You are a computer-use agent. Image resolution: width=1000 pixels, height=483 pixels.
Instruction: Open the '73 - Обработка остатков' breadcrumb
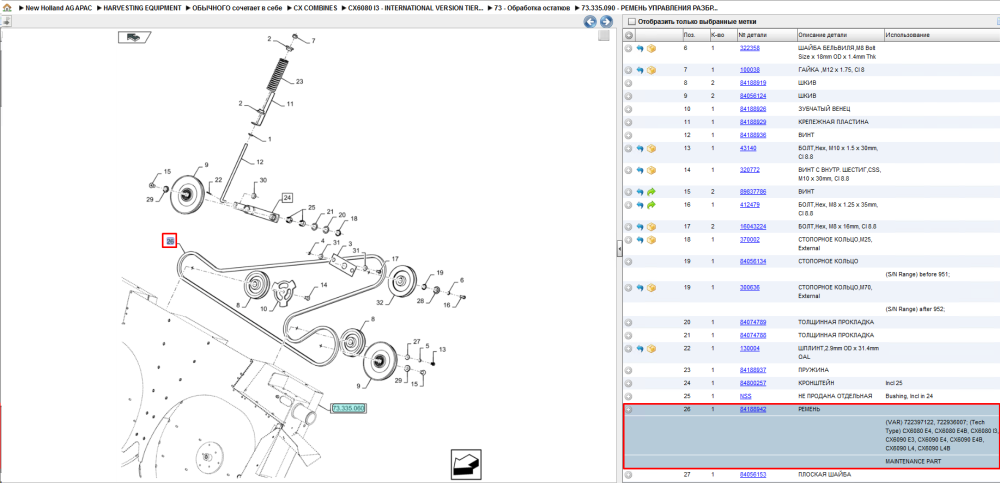pyautogui.click(x=532, y=8)
